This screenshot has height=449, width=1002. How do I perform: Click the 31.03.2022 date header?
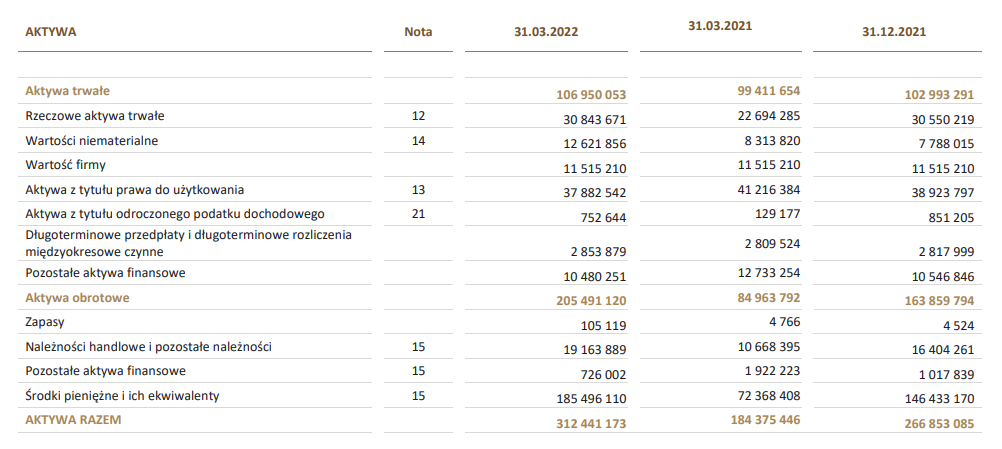point(546,32)
